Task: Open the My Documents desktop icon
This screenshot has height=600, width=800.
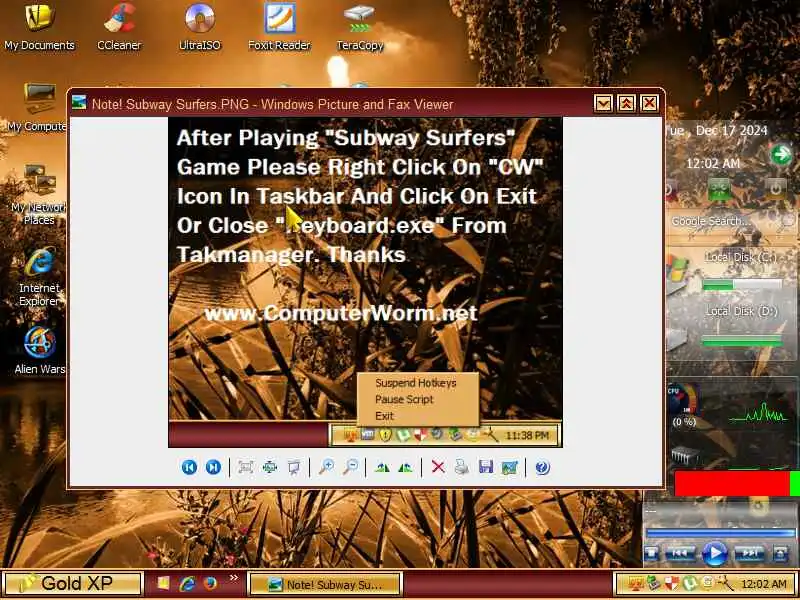Action: (39, 27)
